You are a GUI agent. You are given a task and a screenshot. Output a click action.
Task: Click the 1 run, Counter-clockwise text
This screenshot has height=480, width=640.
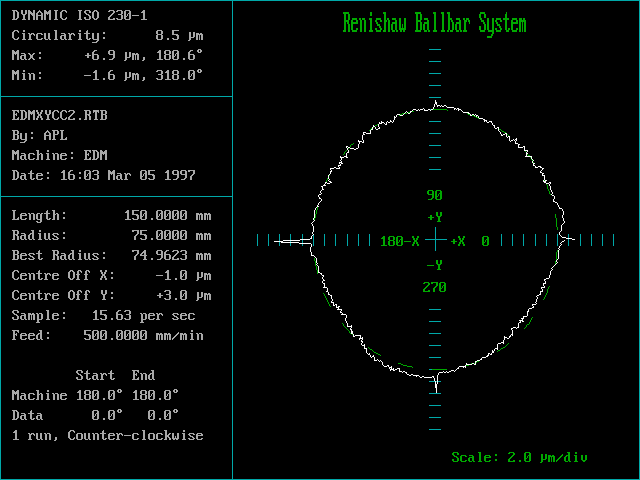tap(107, 435)
